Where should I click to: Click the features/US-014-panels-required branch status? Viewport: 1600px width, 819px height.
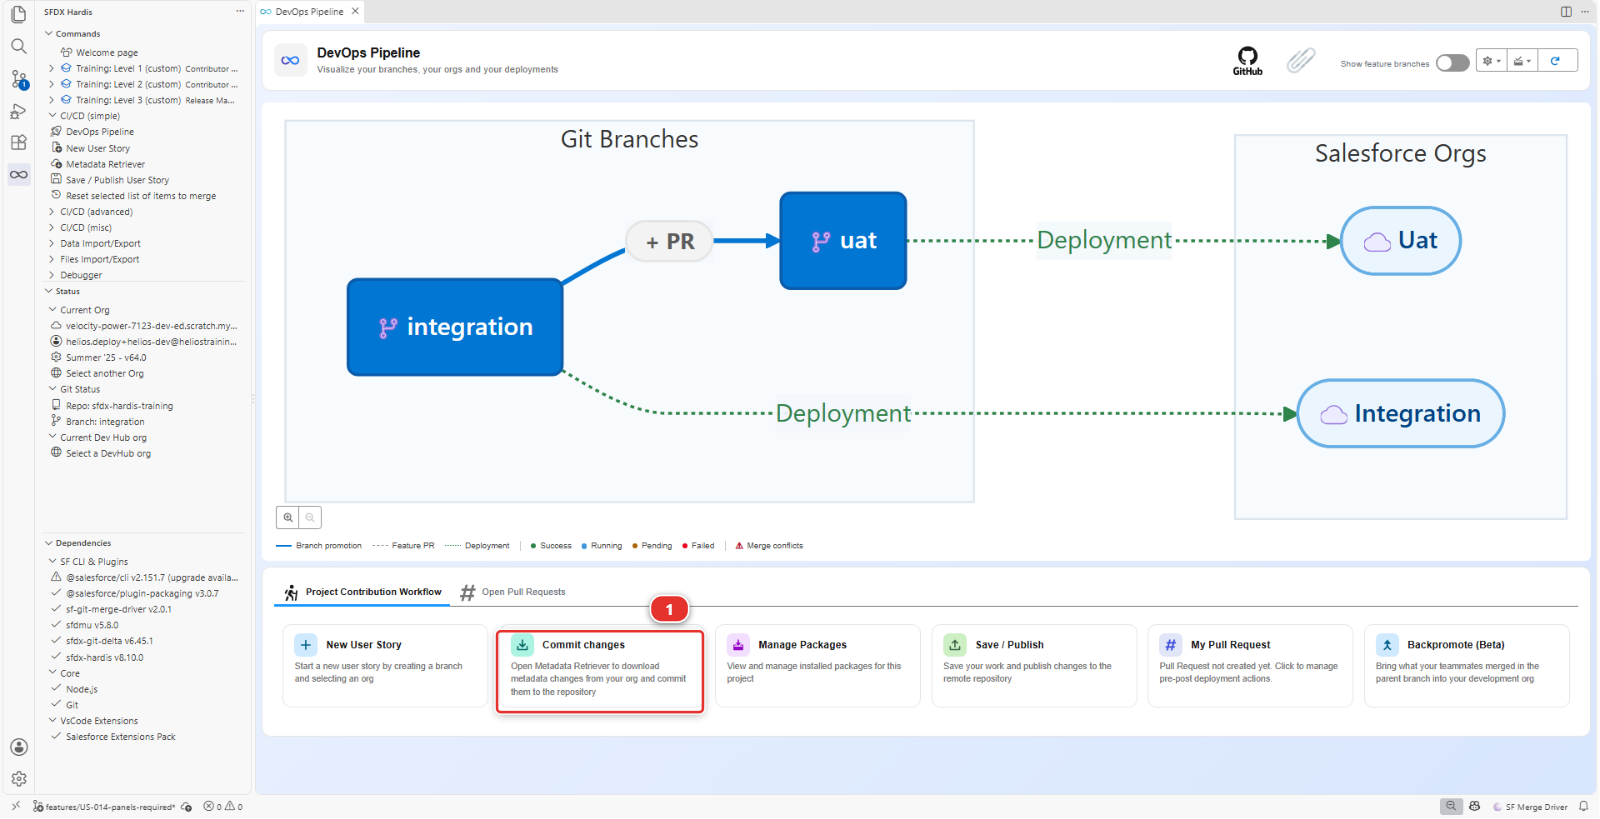104,807
